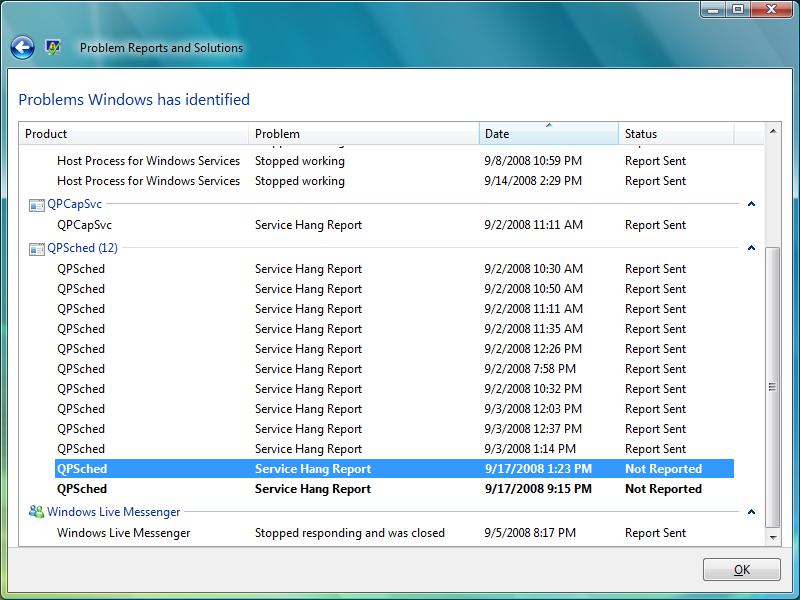Screen dimensions: 800x600
Task: Select QPSched row dated 9/3/2008 1:14 PM
Action: coord(394,449)
